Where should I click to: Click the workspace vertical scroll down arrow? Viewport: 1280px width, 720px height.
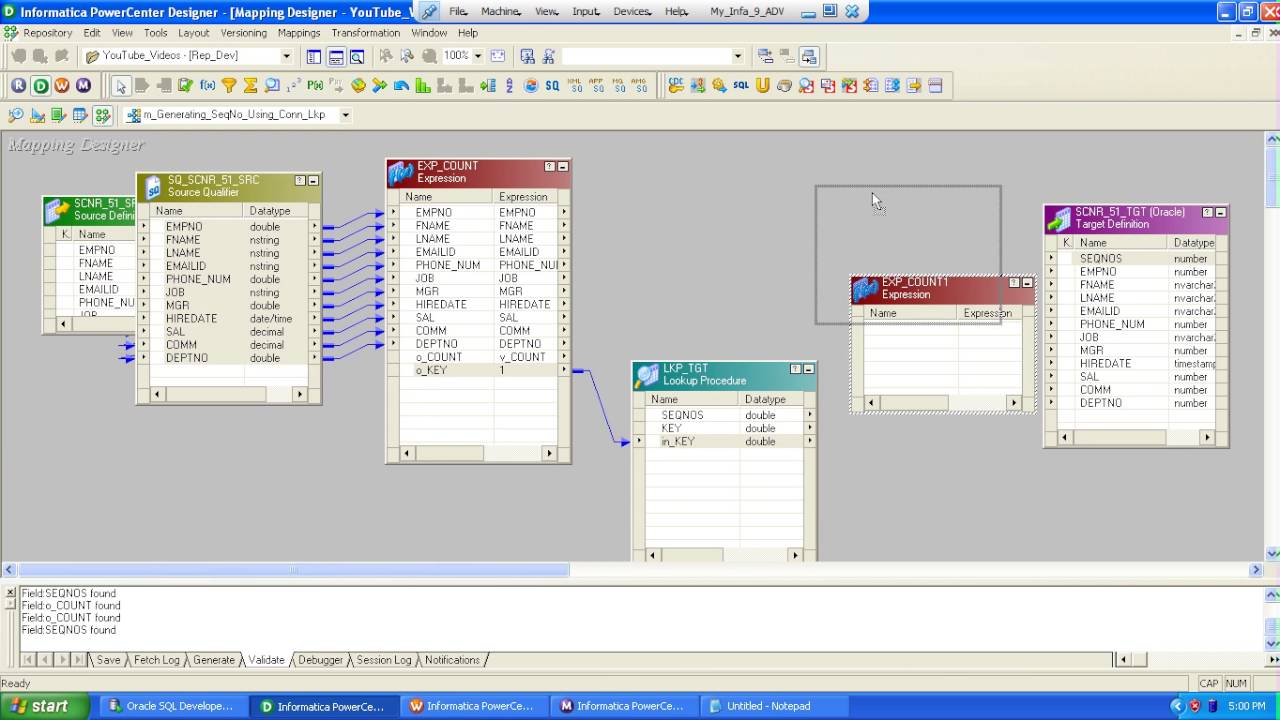pos(1273,553)
